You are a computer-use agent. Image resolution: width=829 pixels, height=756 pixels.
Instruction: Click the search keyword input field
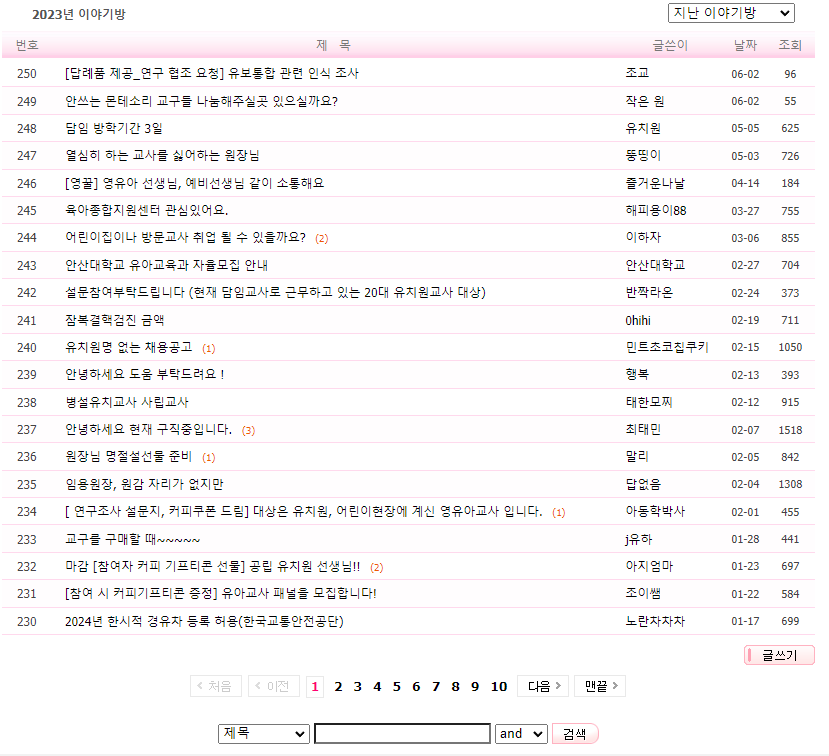coord(402,733)
